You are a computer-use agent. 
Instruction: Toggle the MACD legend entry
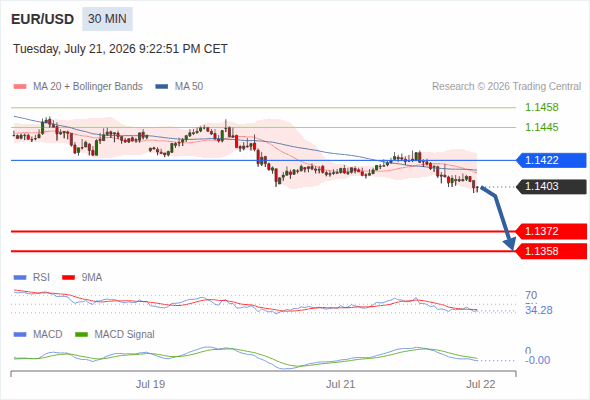tap(38, 334)
